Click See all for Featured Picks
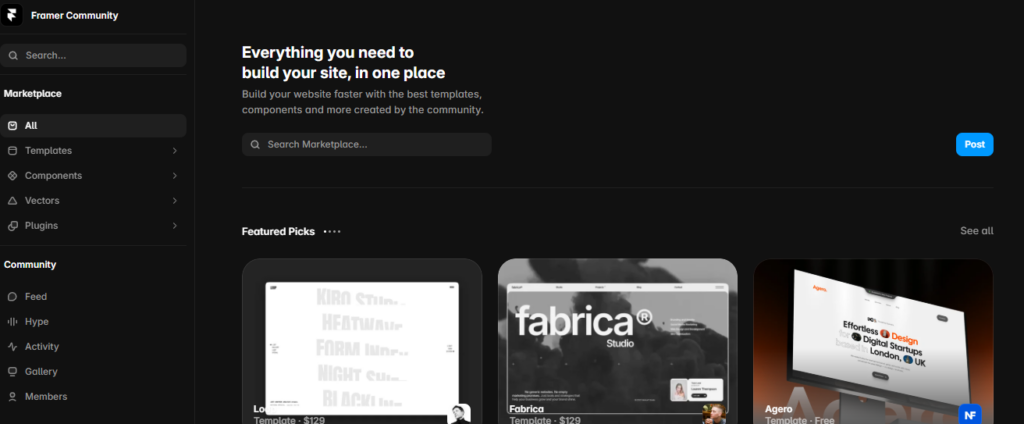This screenshot has height=424, width=1024. (x=976, y=231)
